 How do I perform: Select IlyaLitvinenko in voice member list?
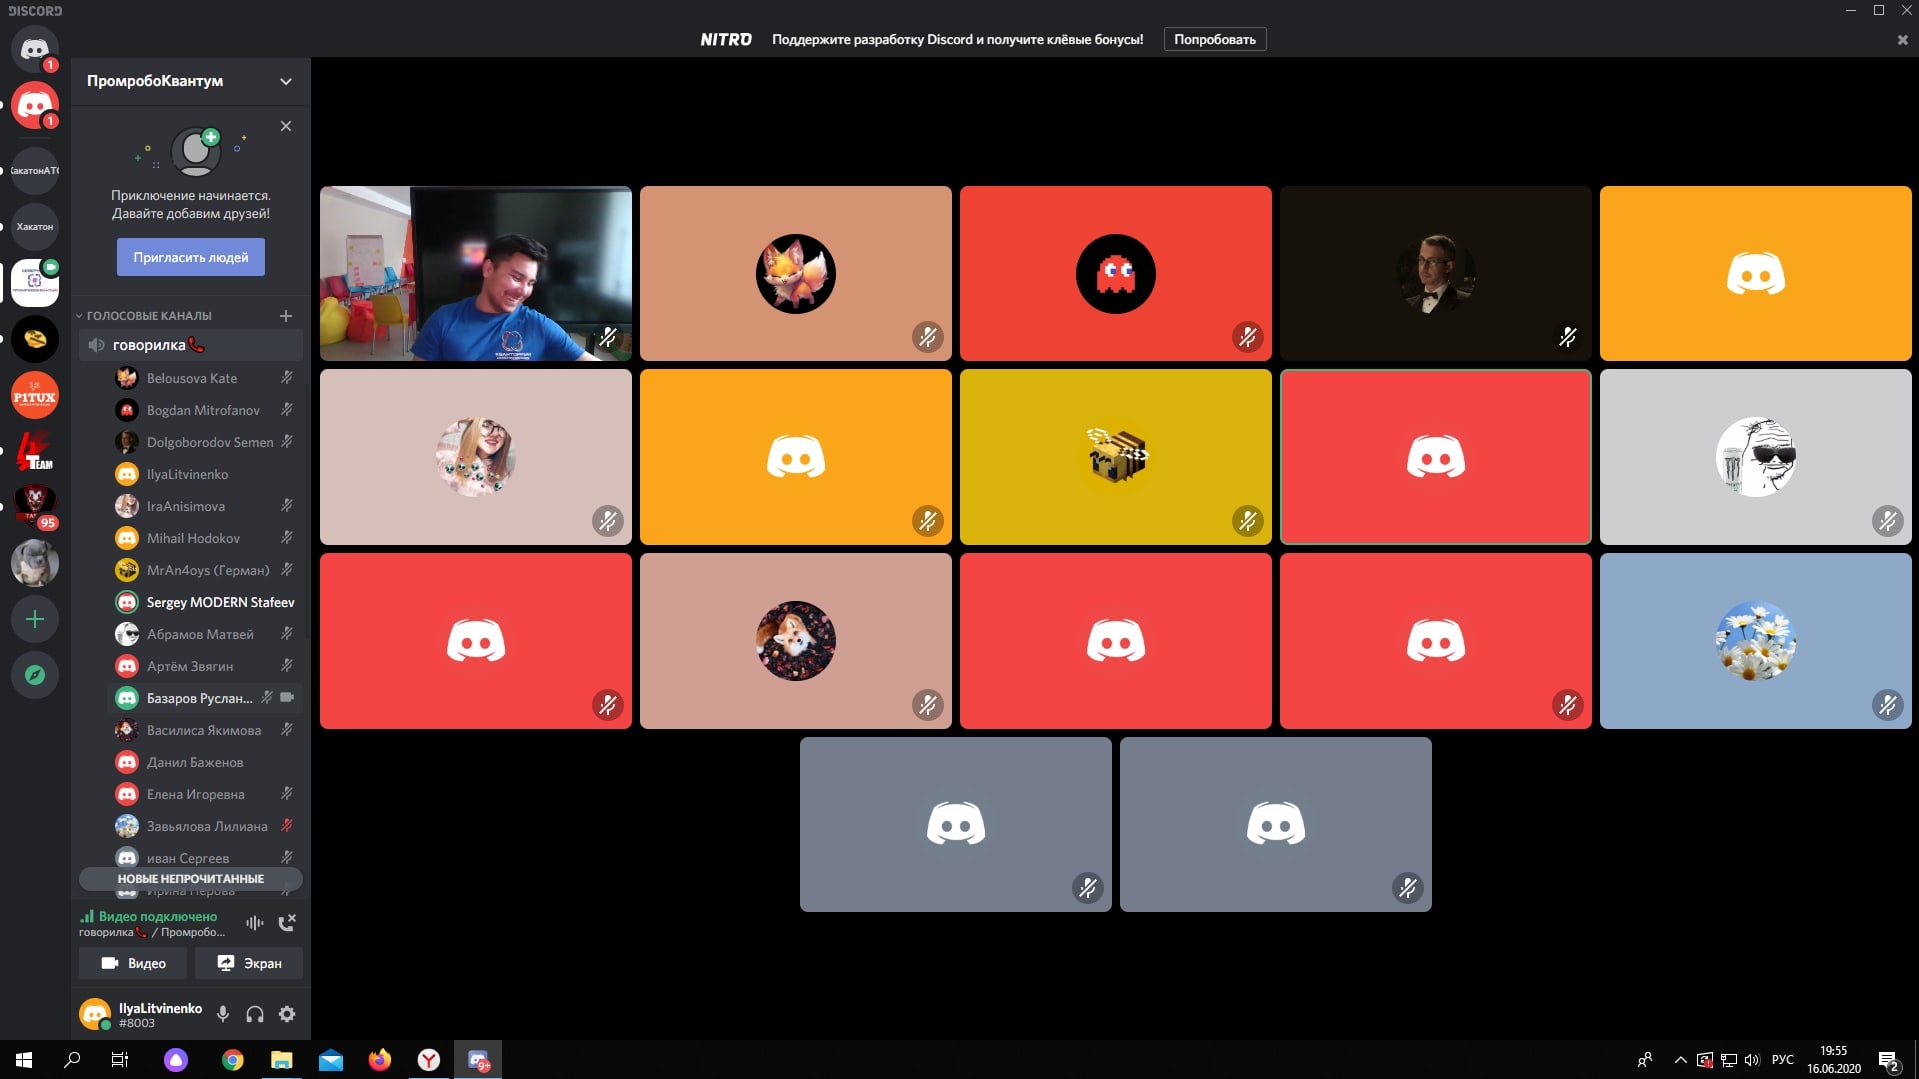tap(204, 474)
